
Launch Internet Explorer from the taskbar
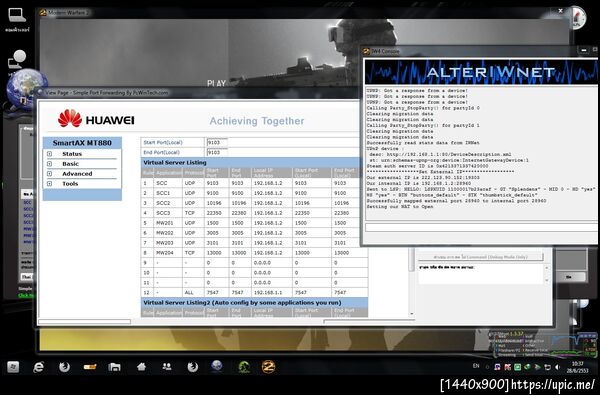39,367
